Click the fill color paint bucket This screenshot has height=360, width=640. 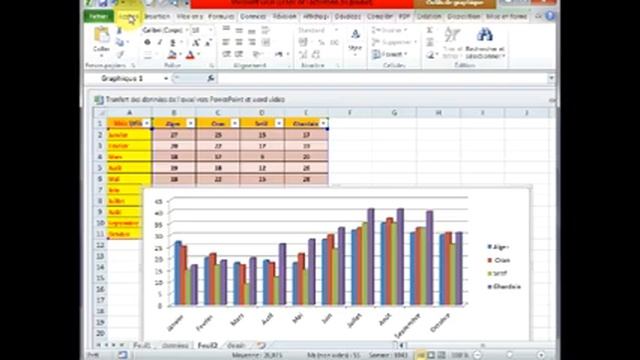172,54
